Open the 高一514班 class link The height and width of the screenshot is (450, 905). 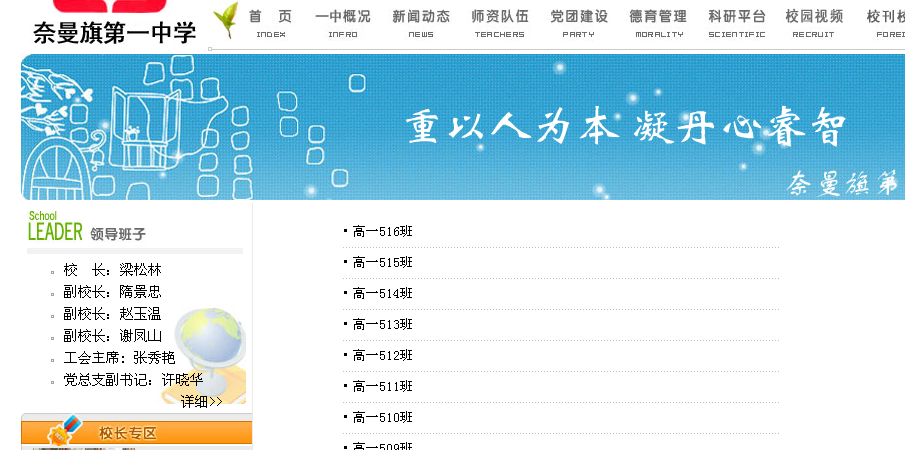pyautogui.click(x=383, y=294)
